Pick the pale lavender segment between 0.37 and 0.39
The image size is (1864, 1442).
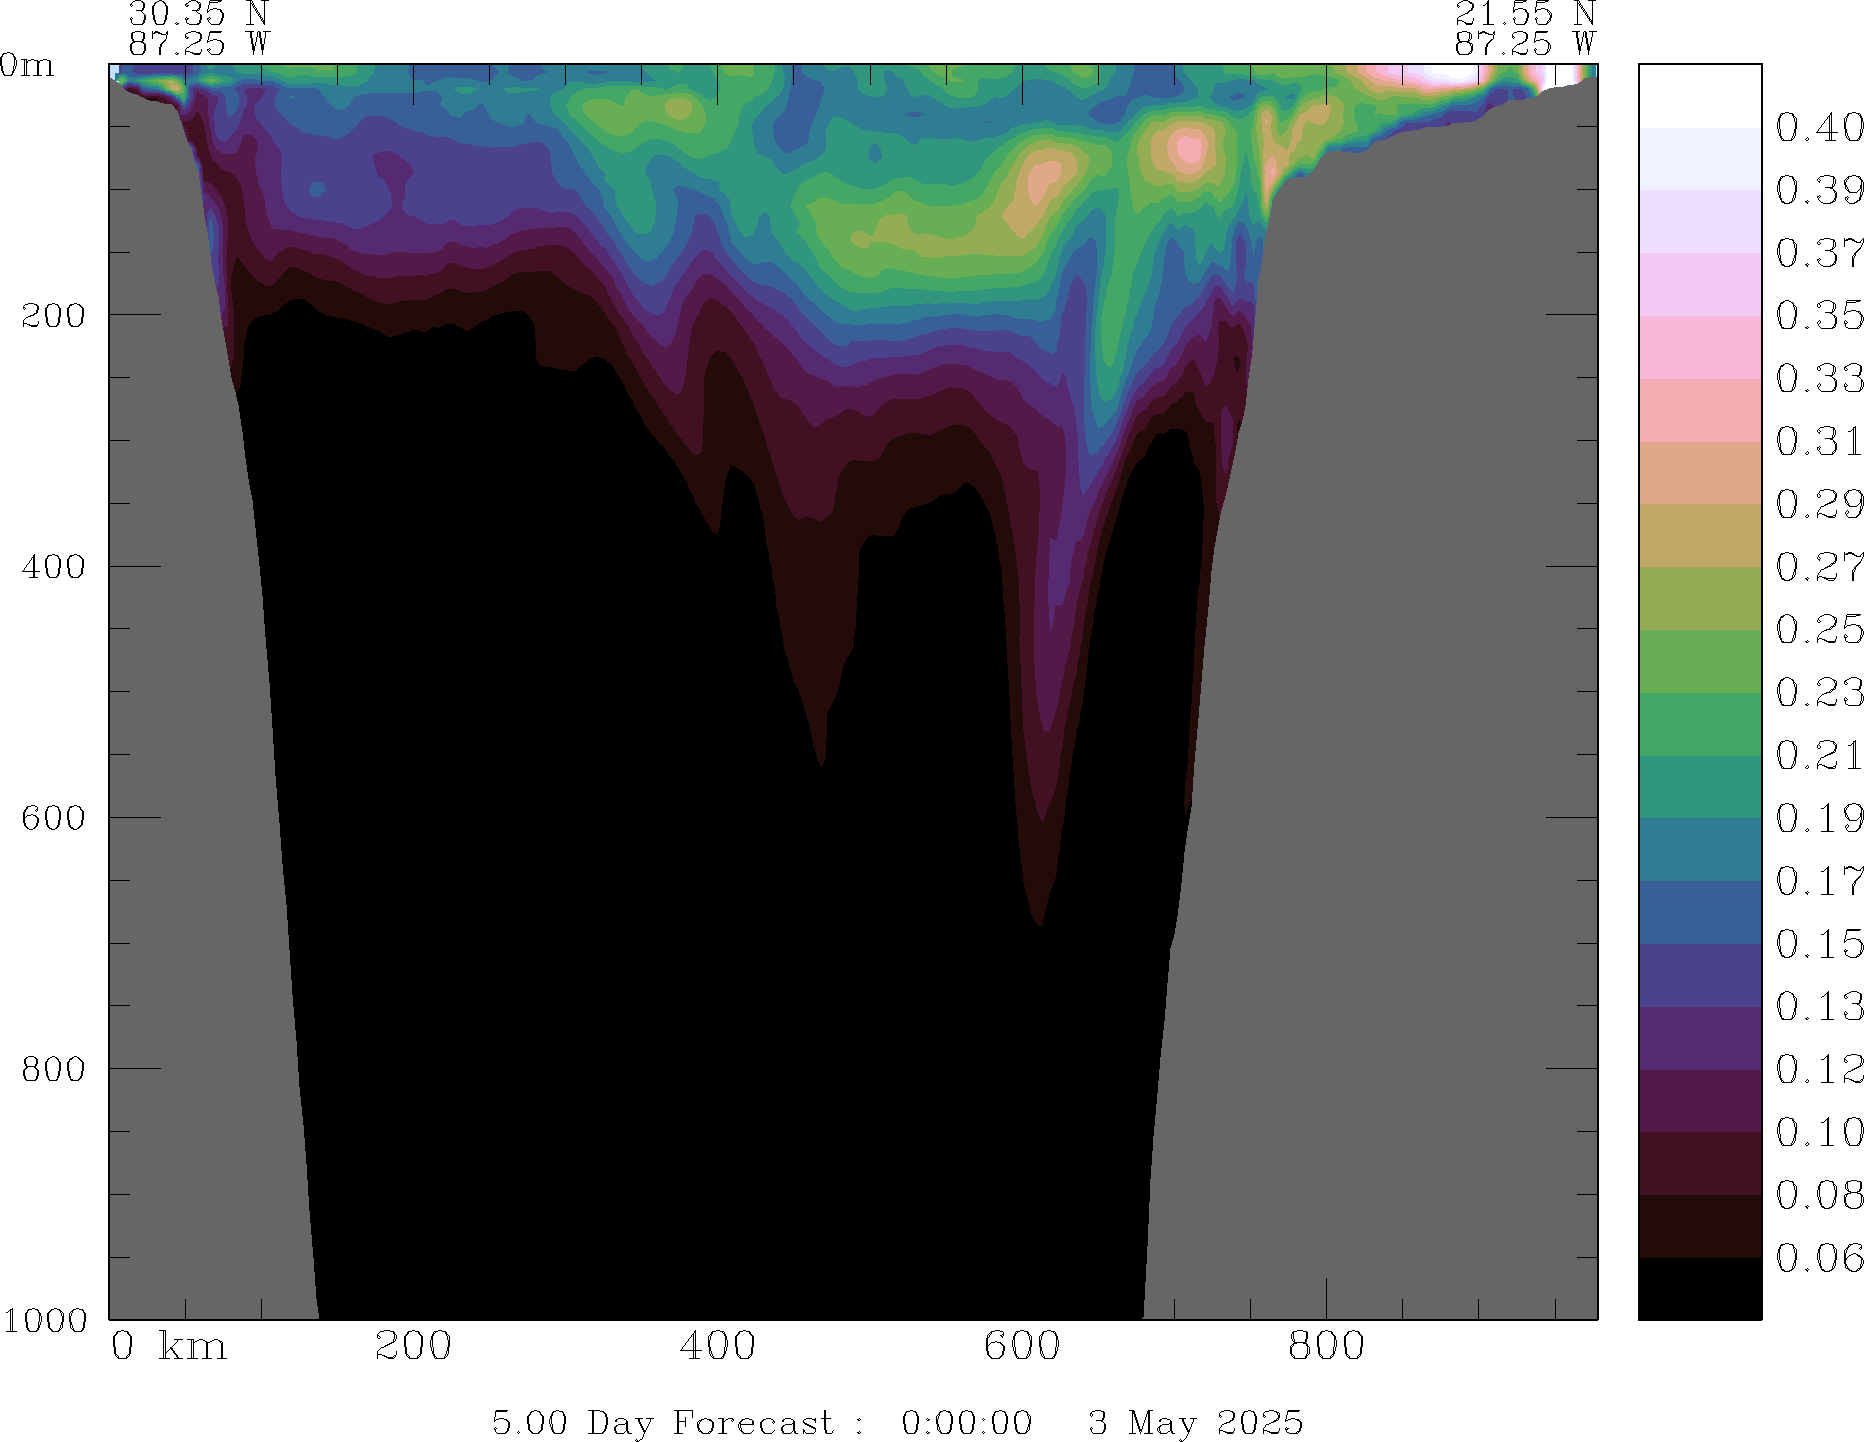pyautogui.click(x=1700, y=222)
